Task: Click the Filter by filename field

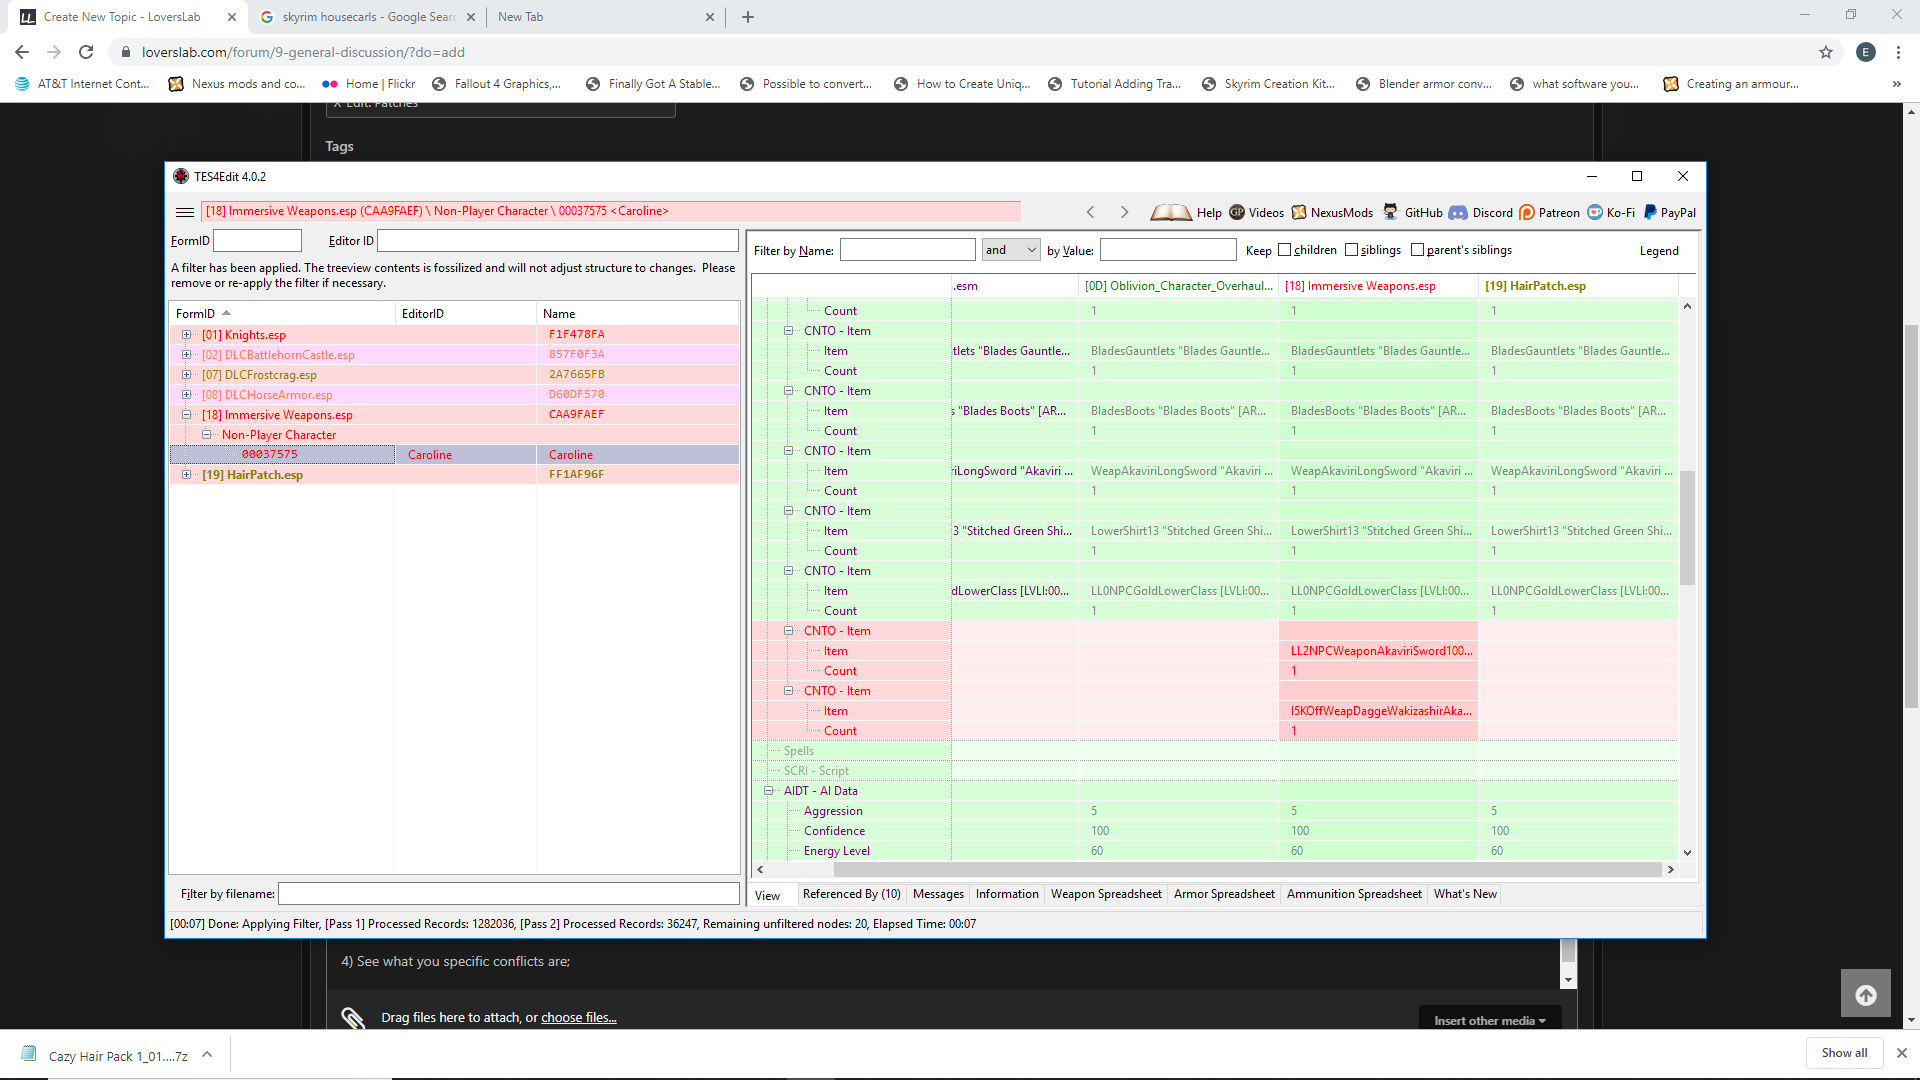Action: pyautogui.click(x=508, y=894)
